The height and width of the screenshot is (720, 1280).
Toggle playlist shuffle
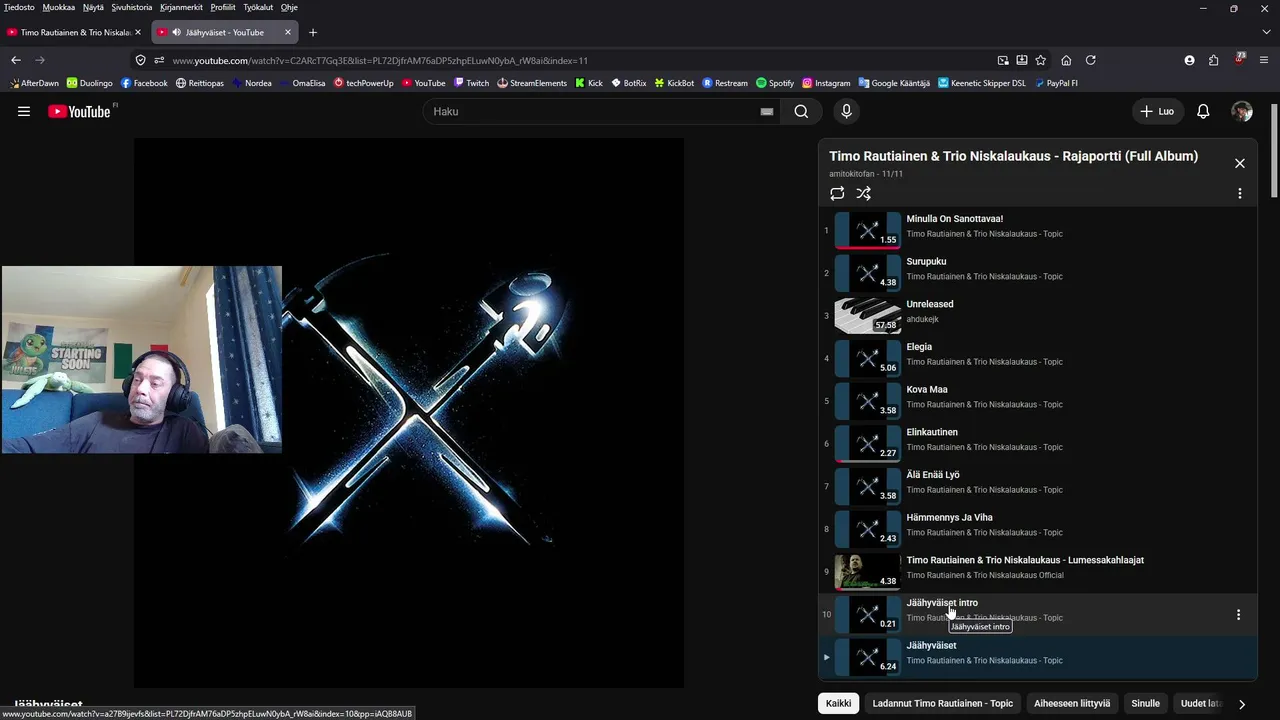[864, 193]
